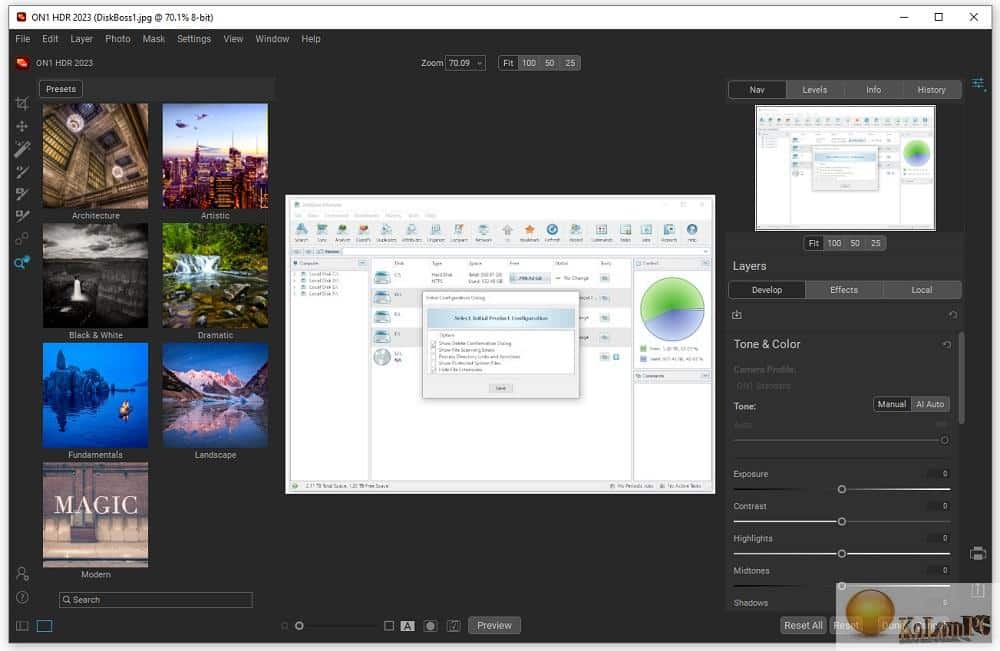This screenshot has height=651, width=1000.
Task: Set top zoom bar to 50
Action: pos(550,63)
